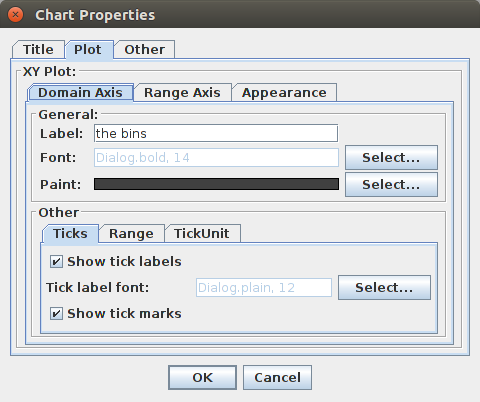Viewport: 480px width, 402px height.
Task: Confirm changes with OK
Action: pos(202,378)
